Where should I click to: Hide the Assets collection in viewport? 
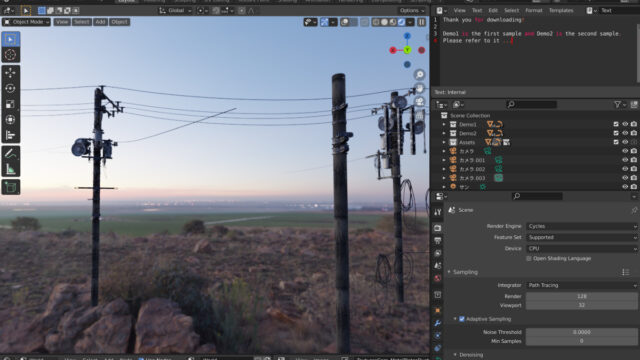pyautogui.click(x=625, y=142)
